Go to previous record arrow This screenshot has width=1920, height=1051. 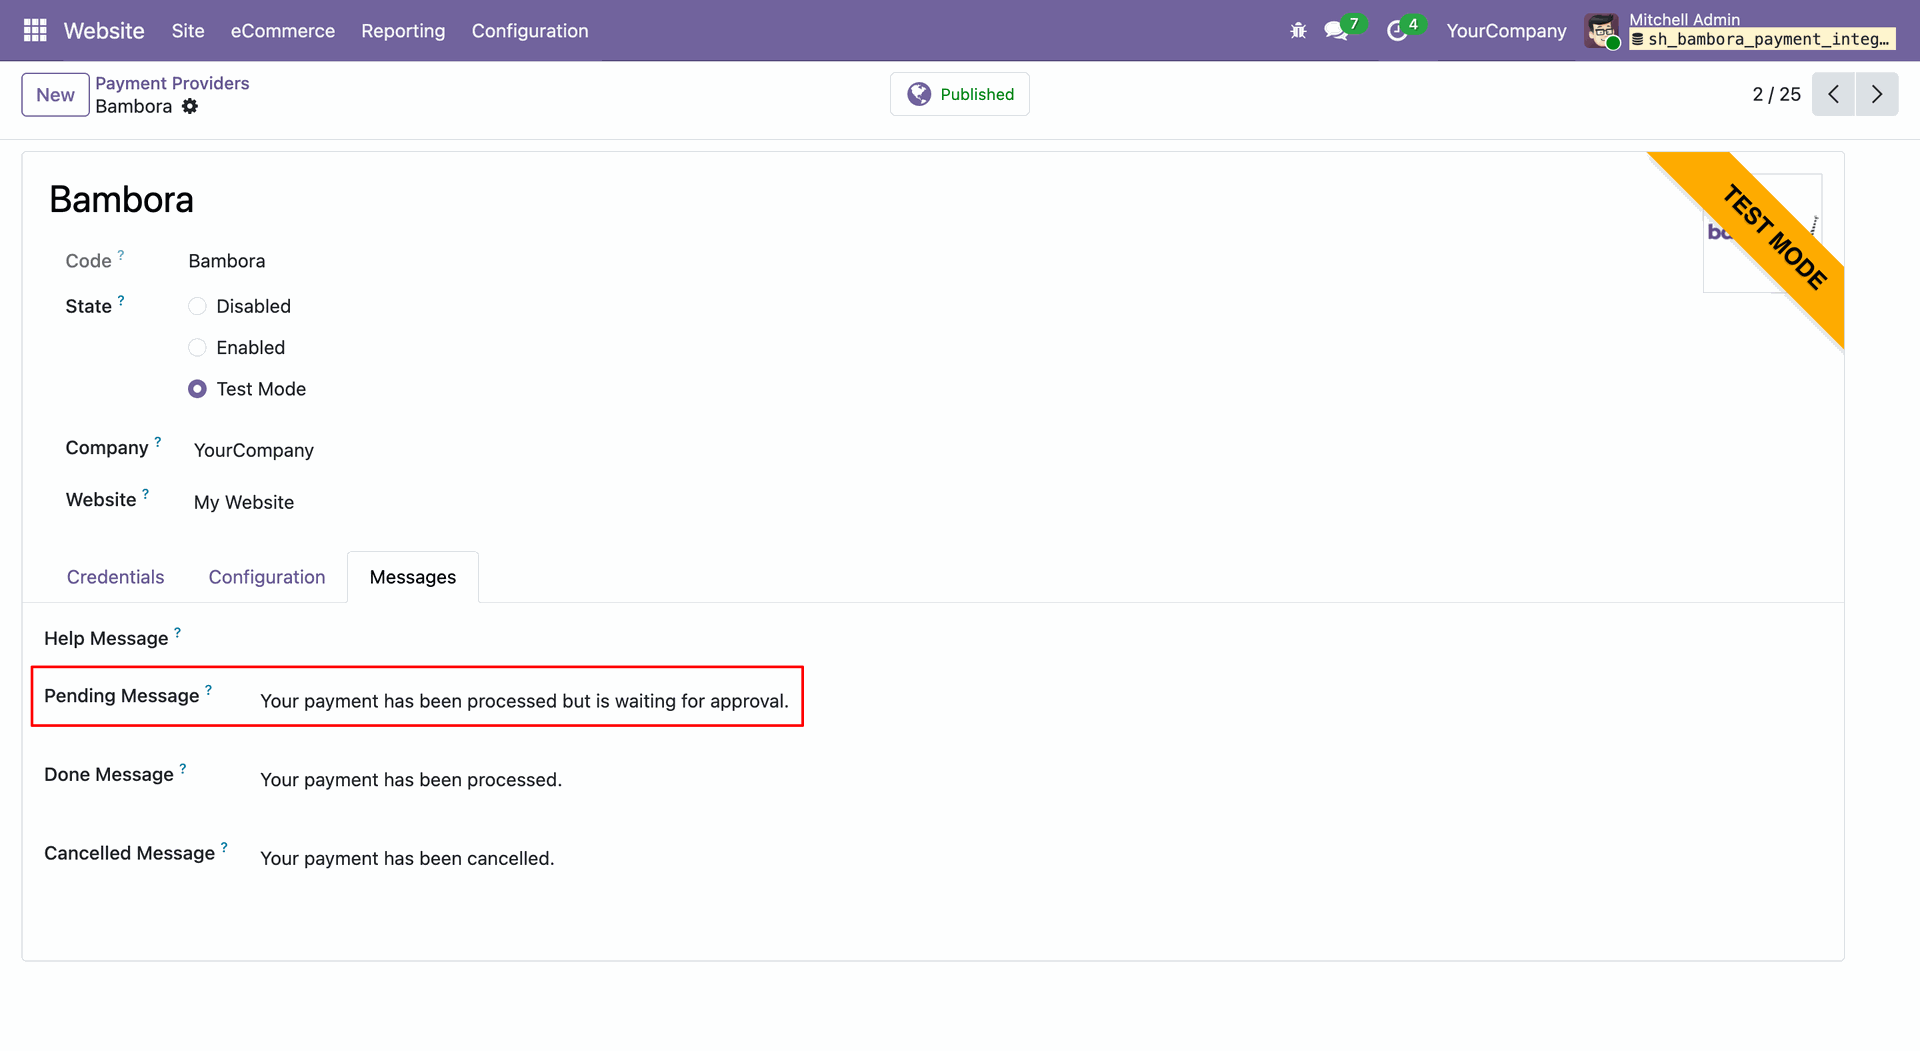(1833, 94)
